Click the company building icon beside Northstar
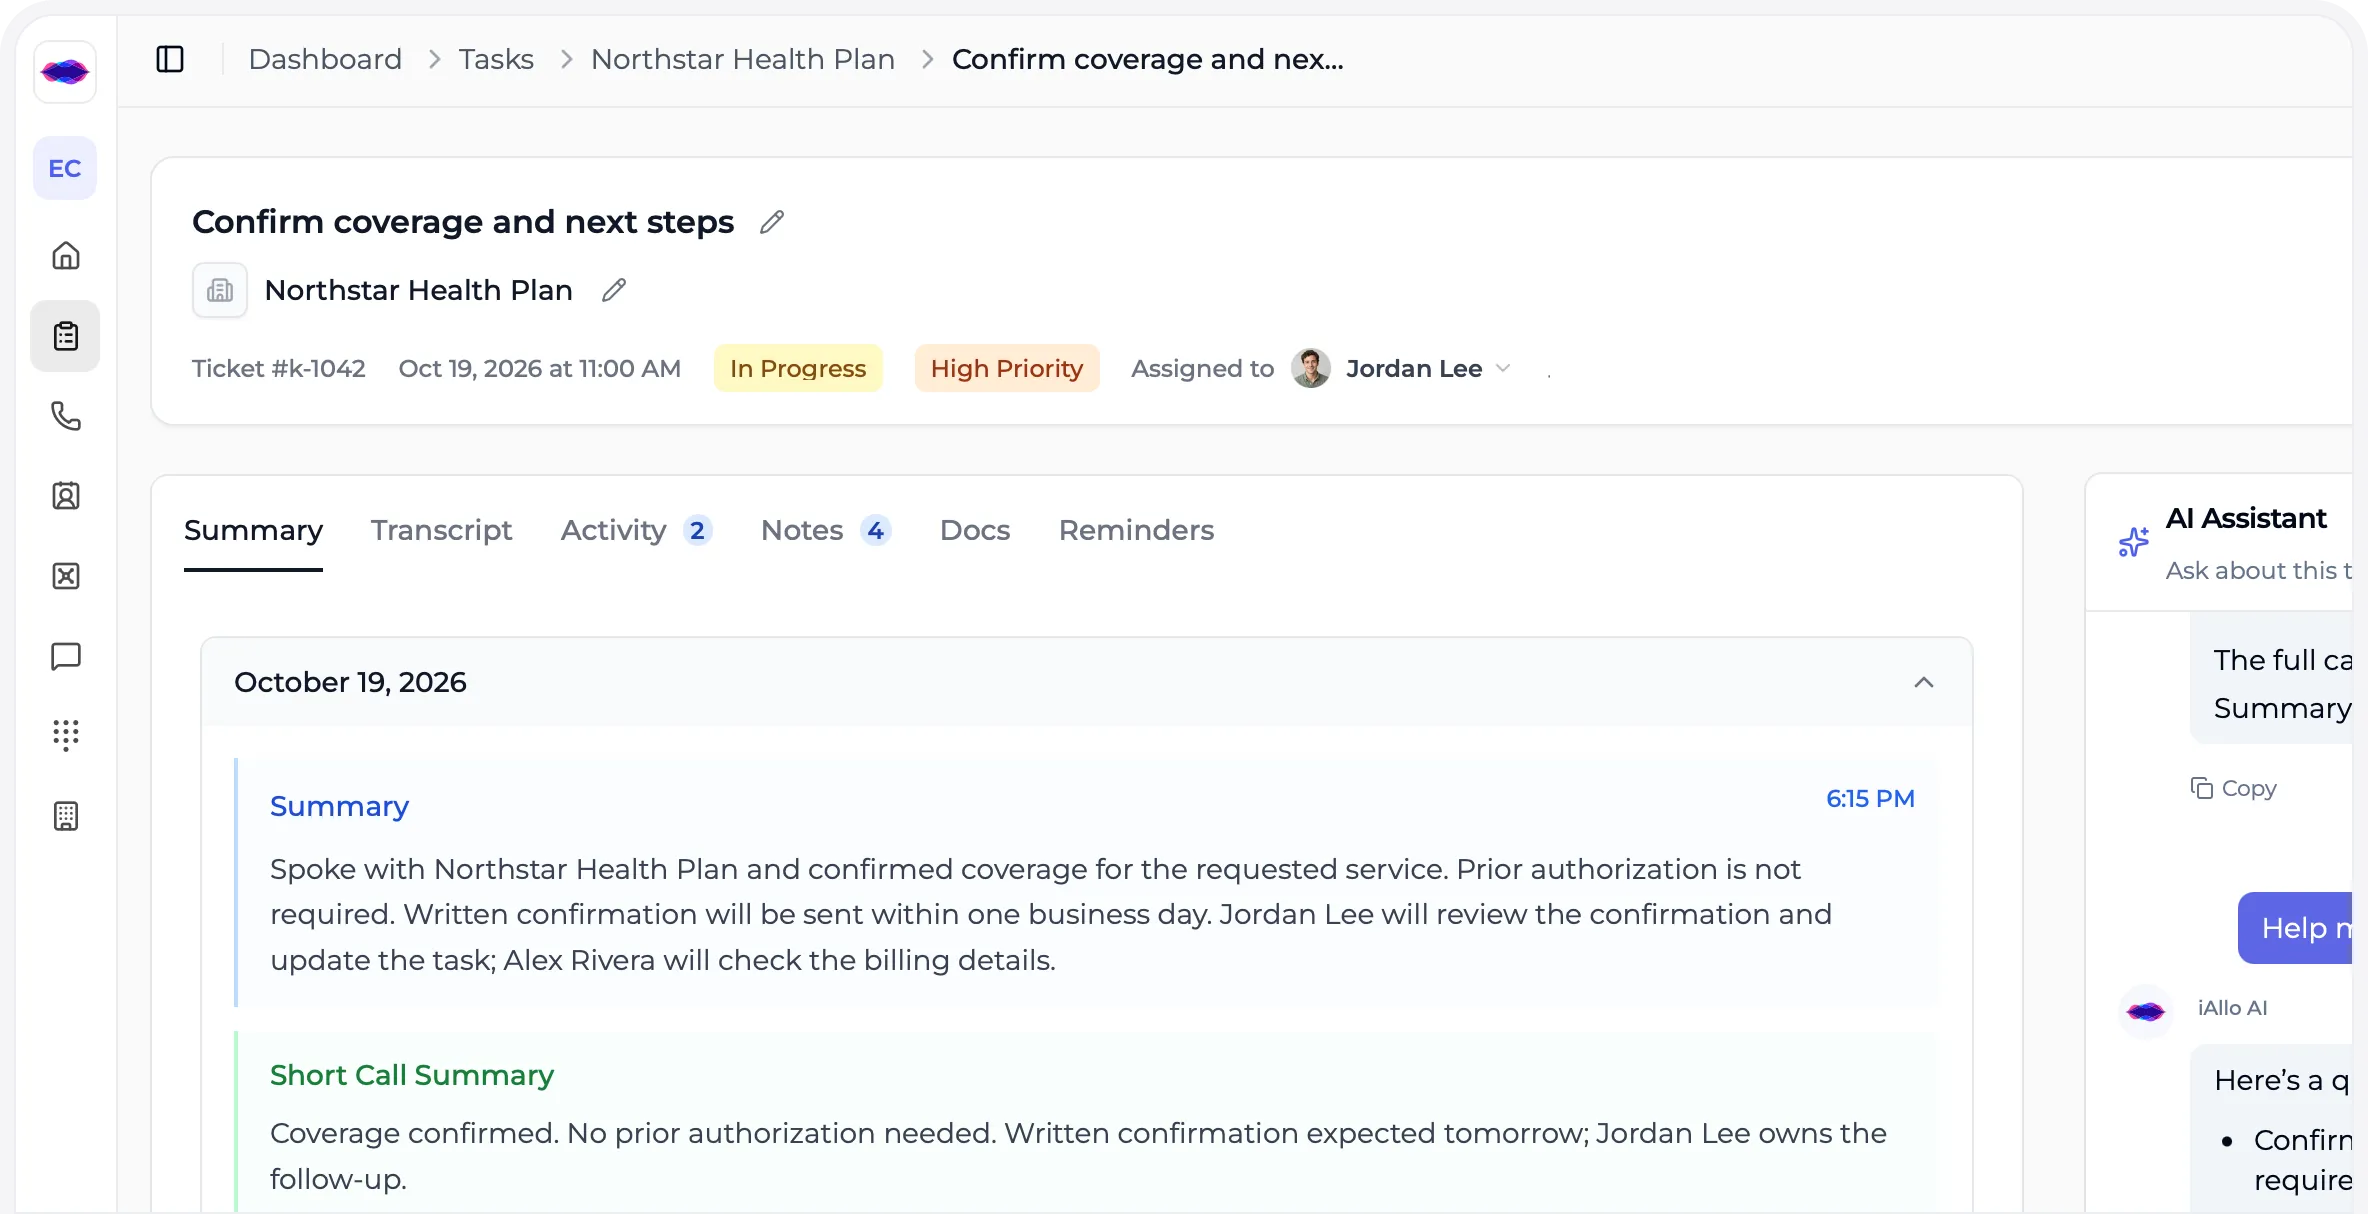Viewport: 2368px width, 1214px height. [220, 290]
